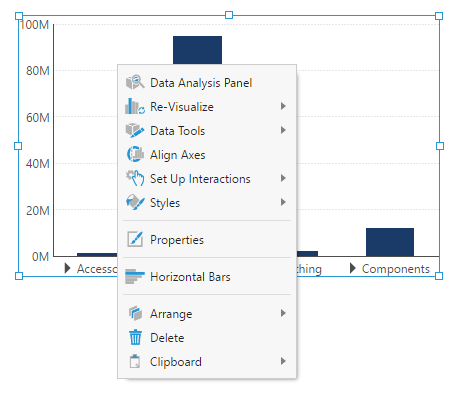Image resolution: width=465 pixels, height=393 pixels.
Task: Click the Re-Visualize chart icon
Action: (135, 106)
